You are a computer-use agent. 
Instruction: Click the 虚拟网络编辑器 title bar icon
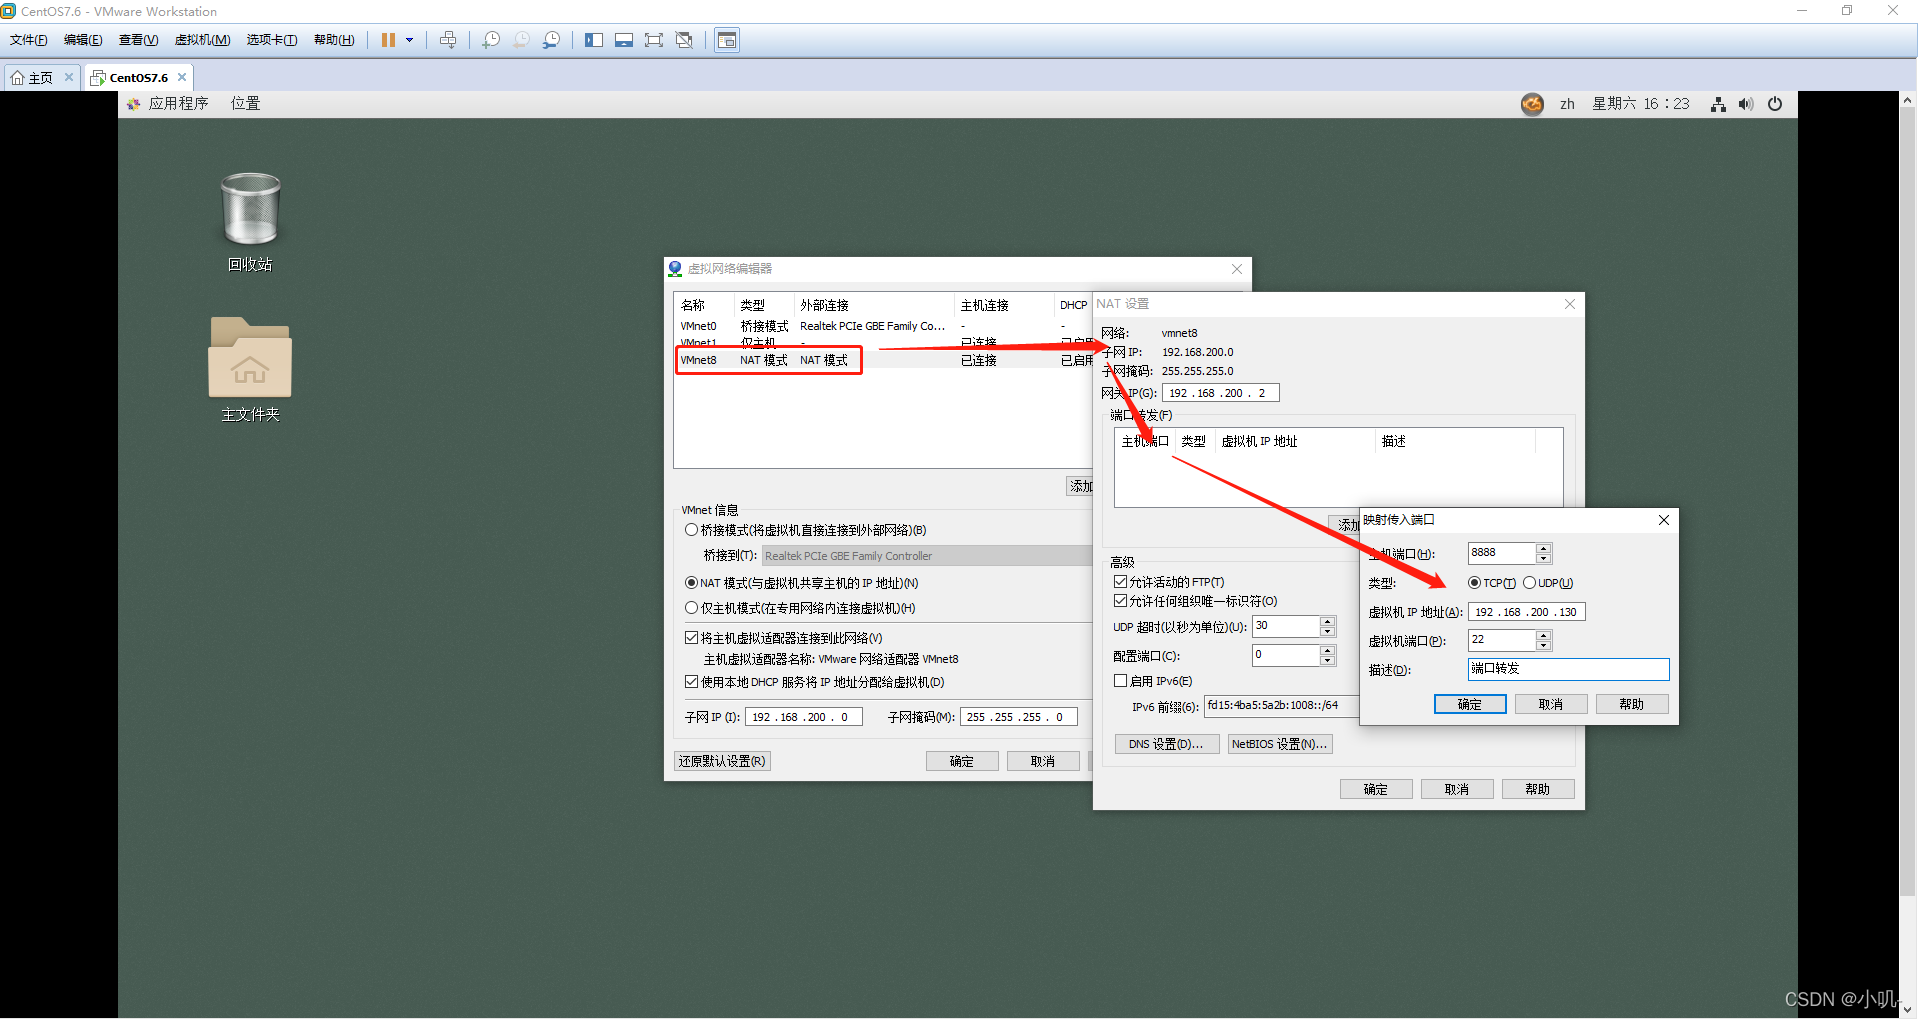675,268
